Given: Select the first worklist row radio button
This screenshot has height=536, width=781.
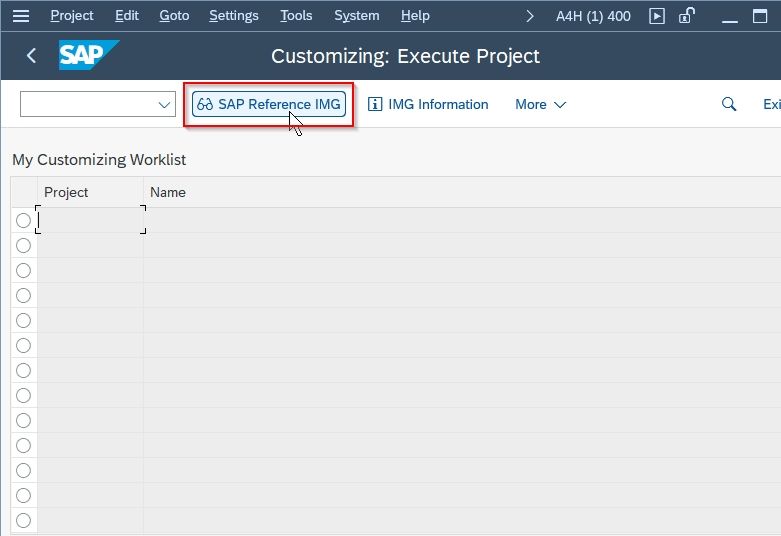Looking at the screenshot, I should [x=23, y=220].
